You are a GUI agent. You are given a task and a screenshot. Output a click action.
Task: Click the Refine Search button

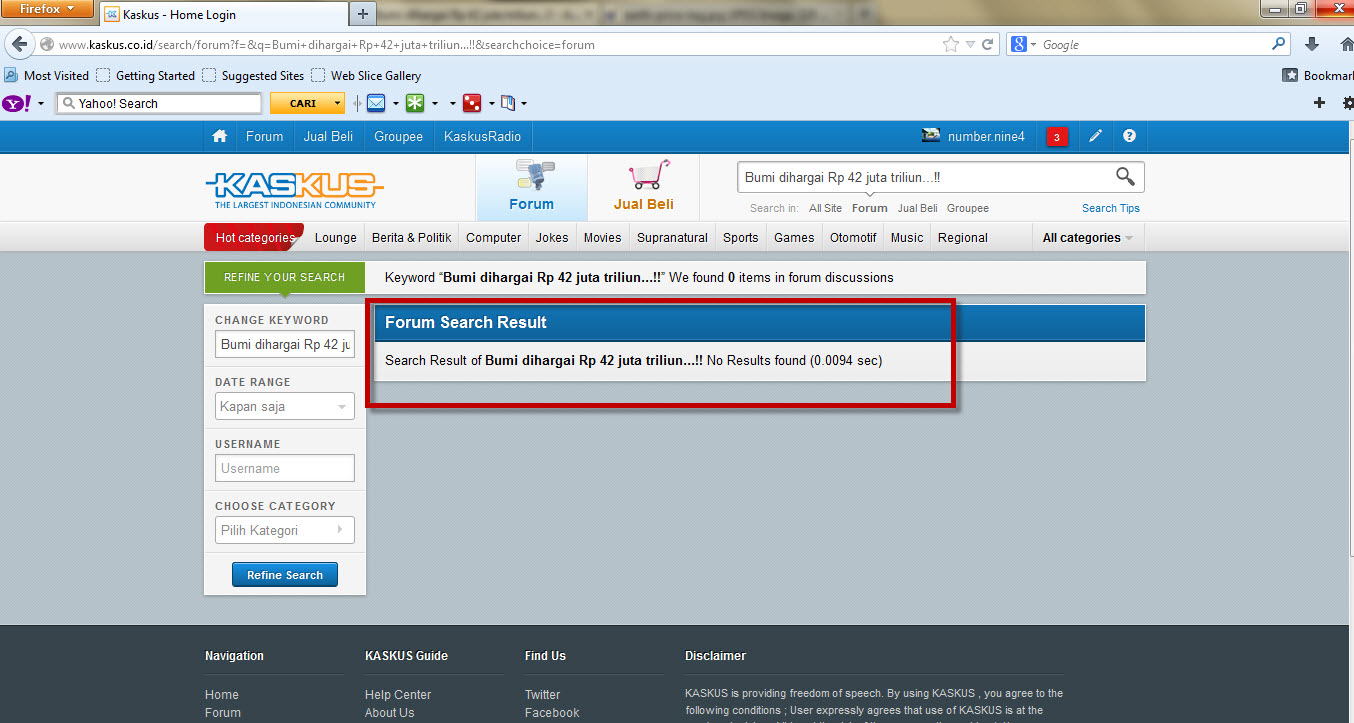(x=285, y=575)
